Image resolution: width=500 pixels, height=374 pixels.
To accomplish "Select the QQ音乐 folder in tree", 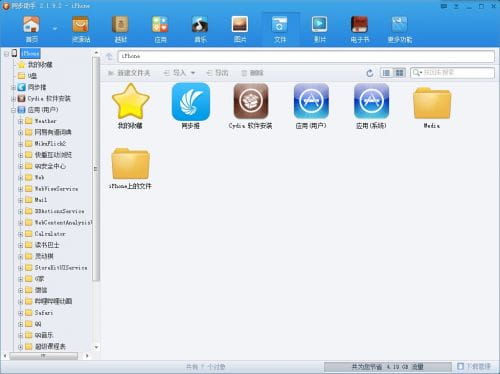I will coord(40,335).
